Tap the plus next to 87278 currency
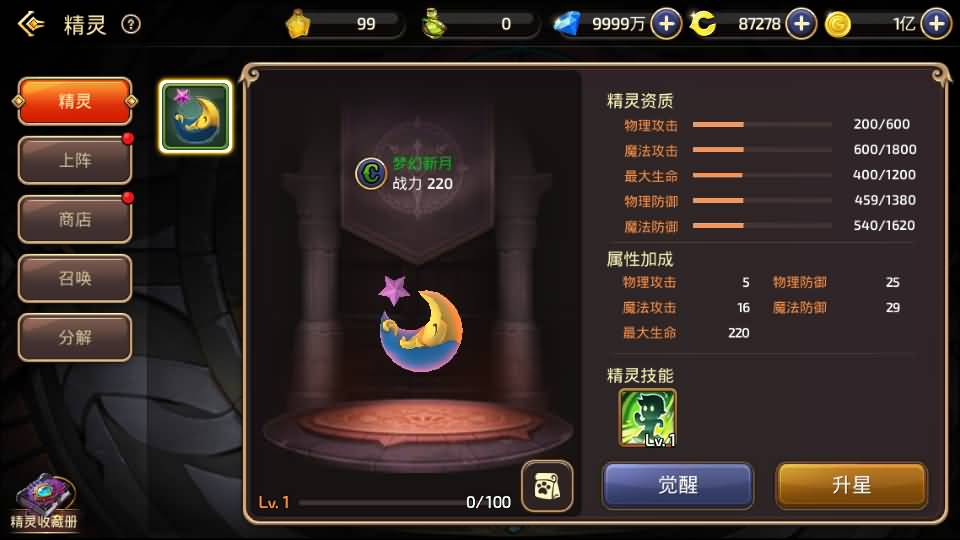The image size is (960, 540). click(801, 24)
